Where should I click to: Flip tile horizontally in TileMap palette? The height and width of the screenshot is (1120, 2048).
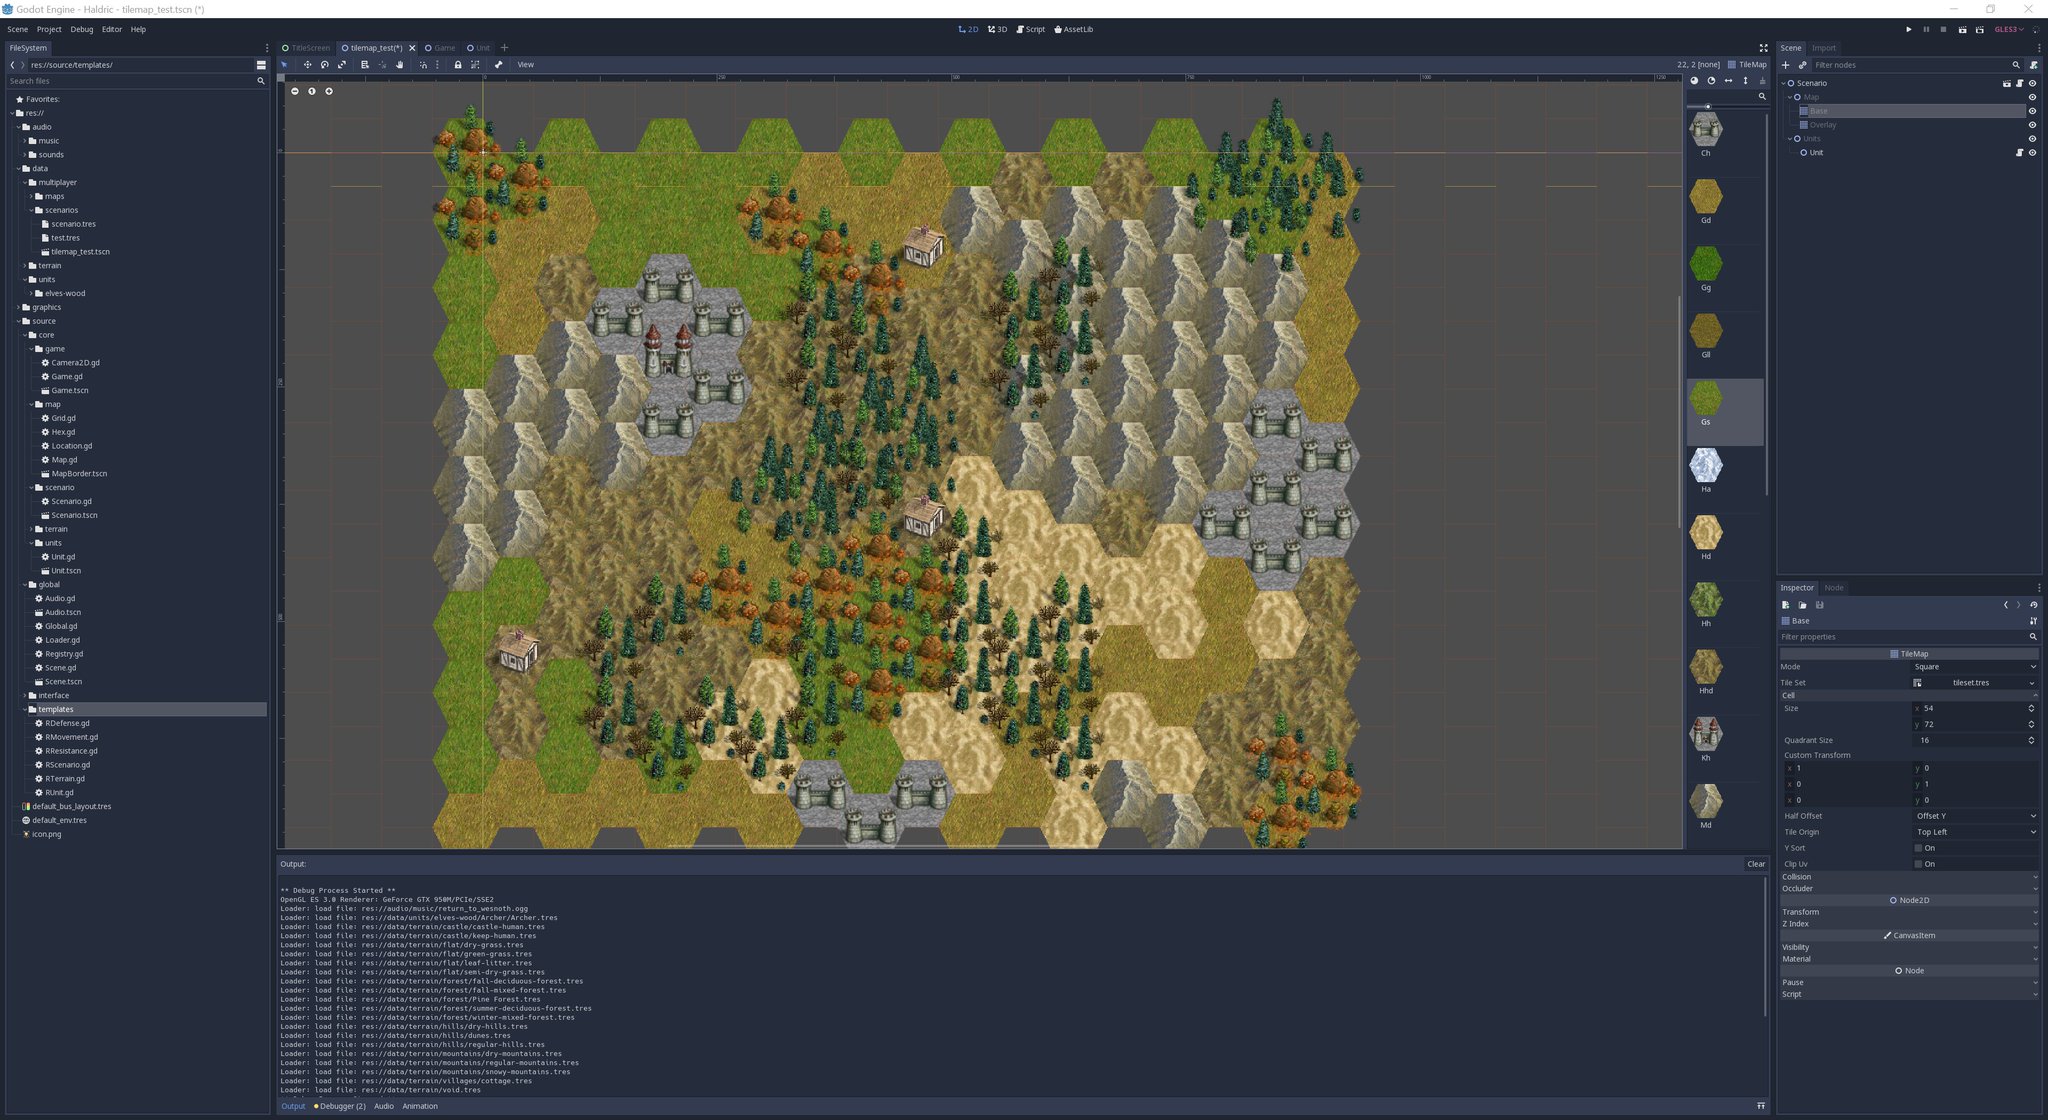tap(1728, 81)
